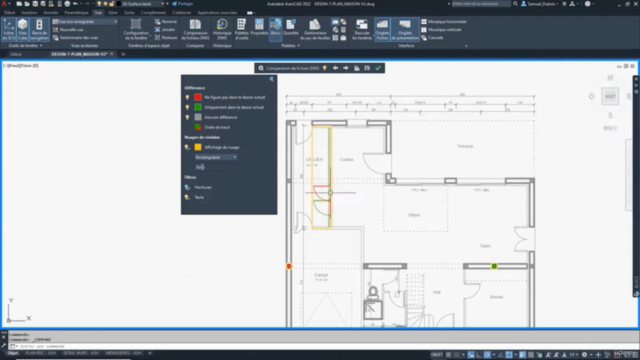Click the search keyword input field
The height and width of the screenshot is (360, 640).
481,4
